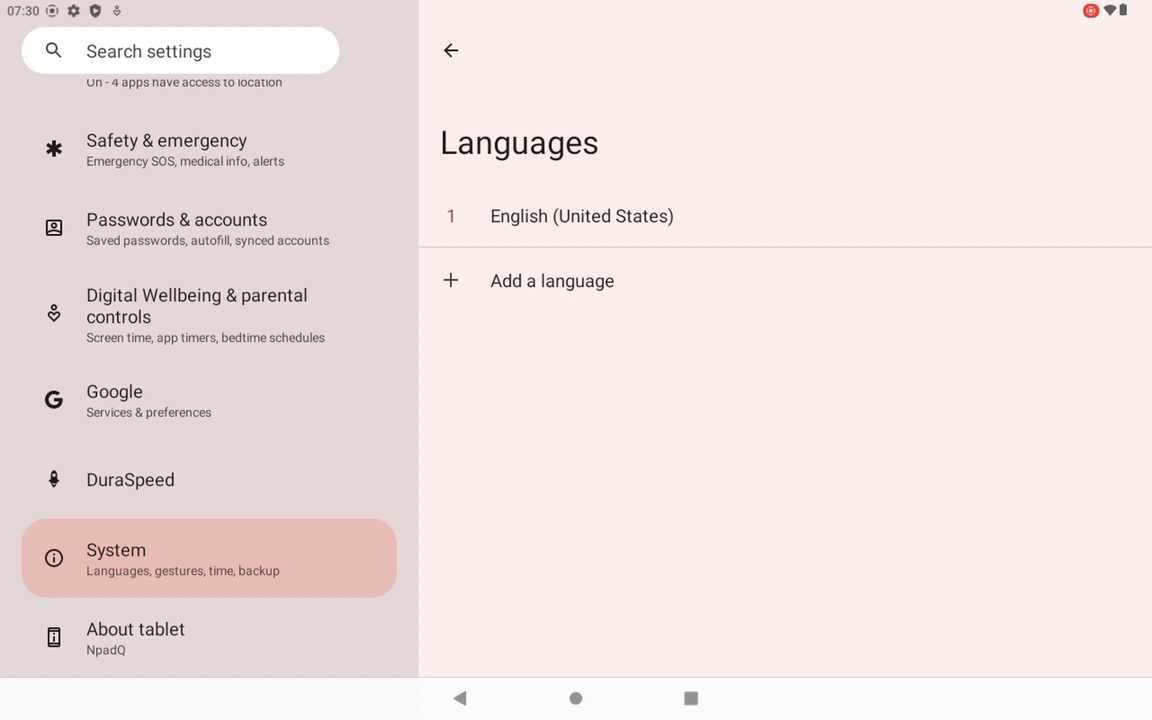Click the System info circle icon

click(x=53, y=558)
